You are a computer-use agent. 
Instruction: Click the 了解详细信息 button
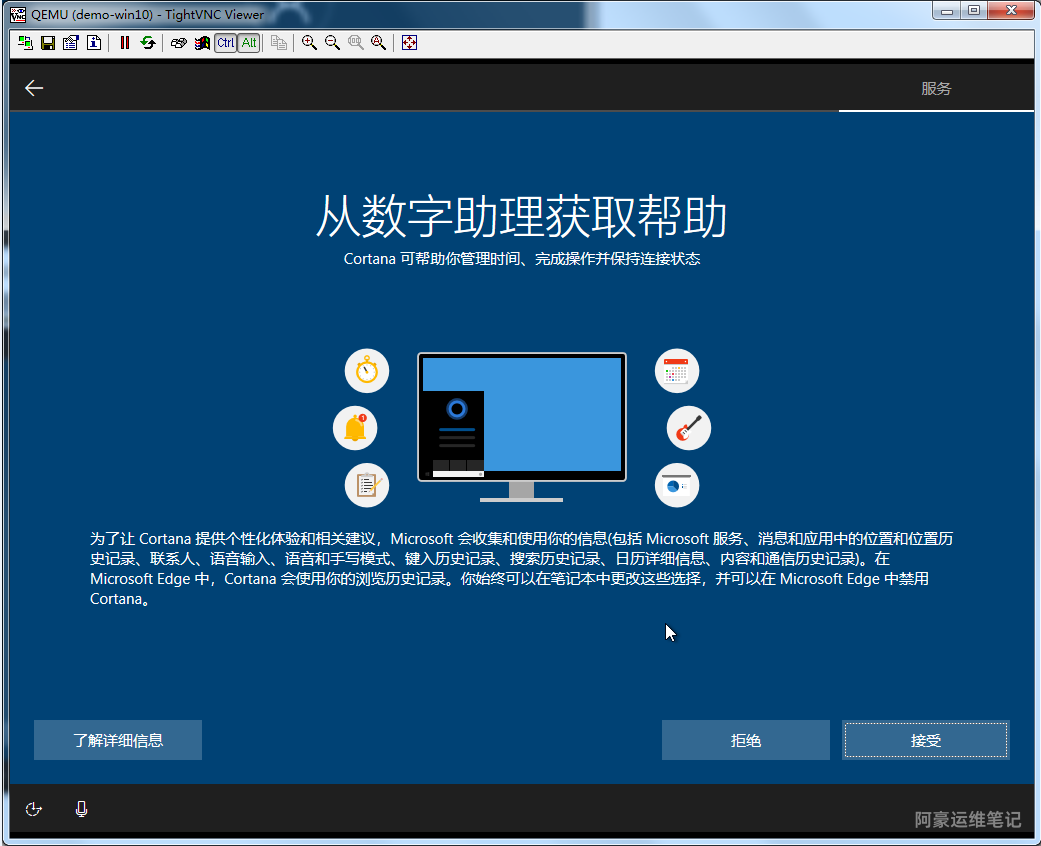[118, 740]
